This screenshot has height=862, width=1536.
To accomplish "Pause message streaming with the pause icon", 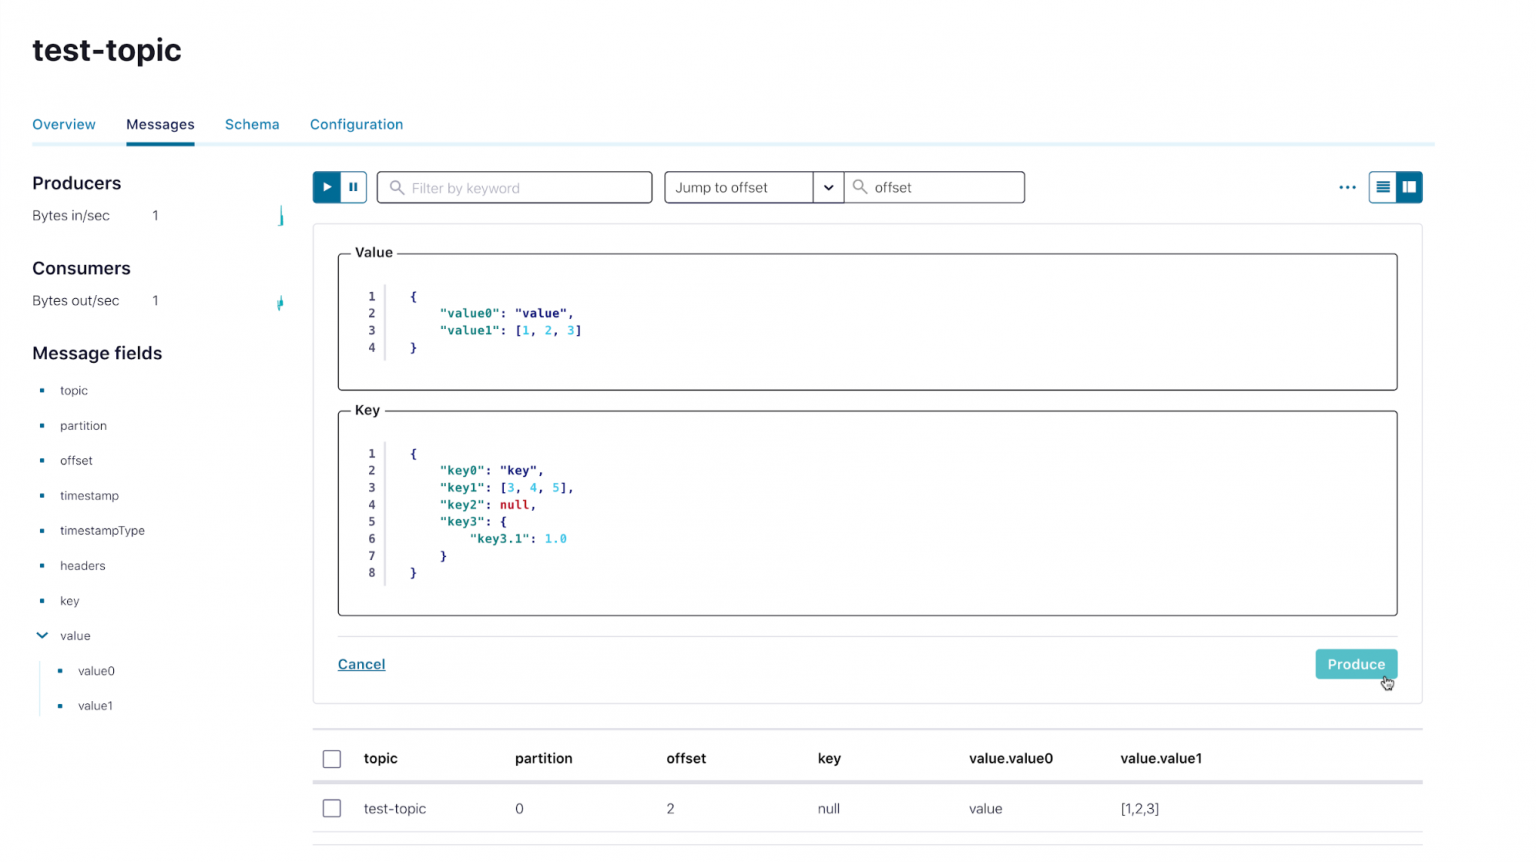I will [353, 187].
